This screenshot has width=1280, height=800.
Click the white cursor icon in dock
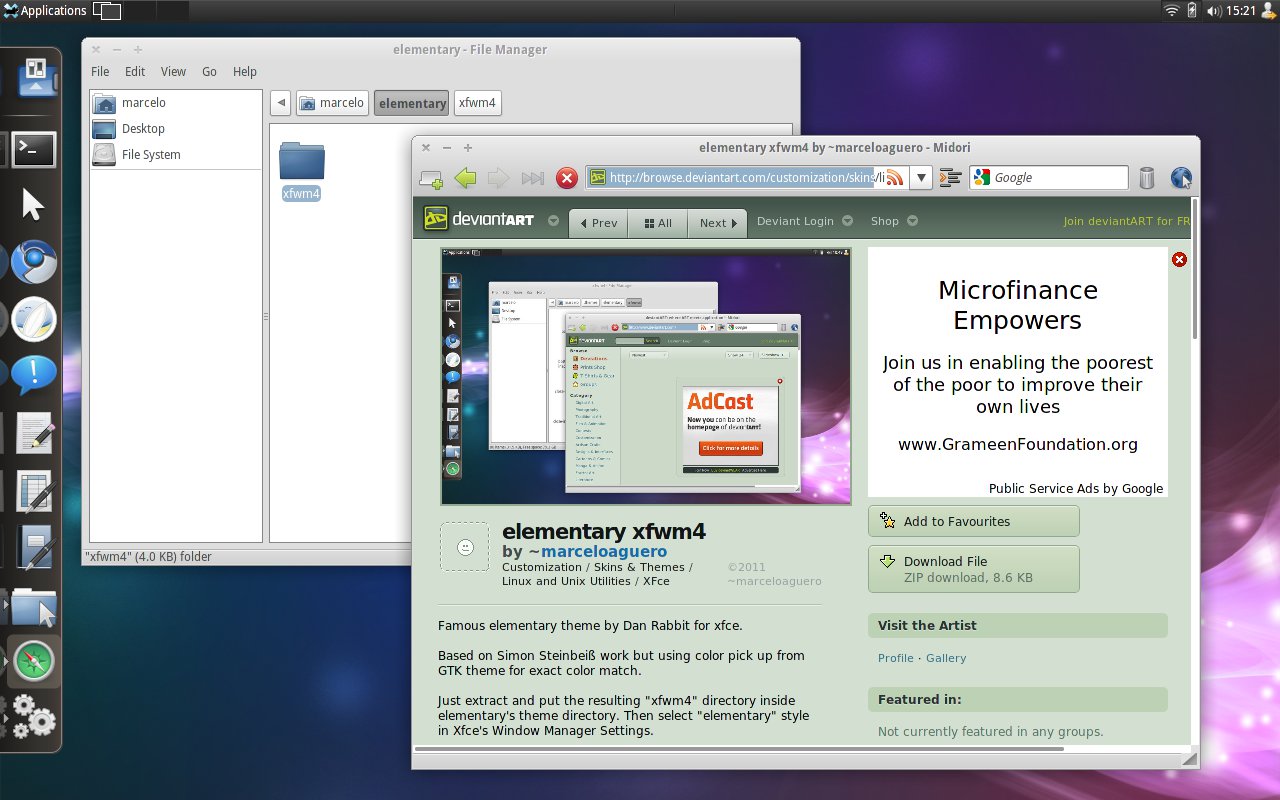coord(33,205)
